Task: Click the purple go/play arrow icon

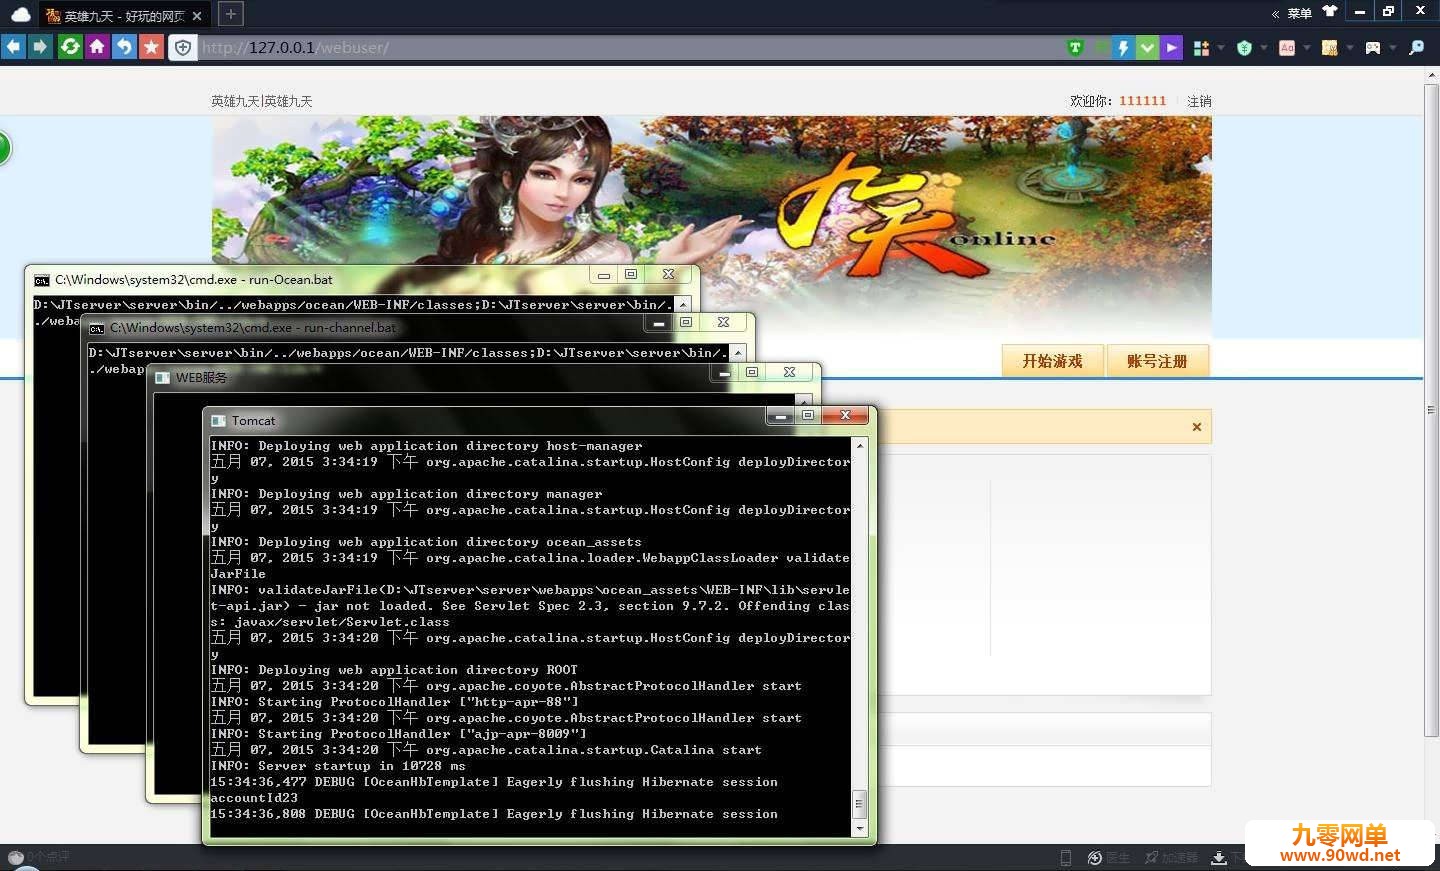Action: point(1171,47)
